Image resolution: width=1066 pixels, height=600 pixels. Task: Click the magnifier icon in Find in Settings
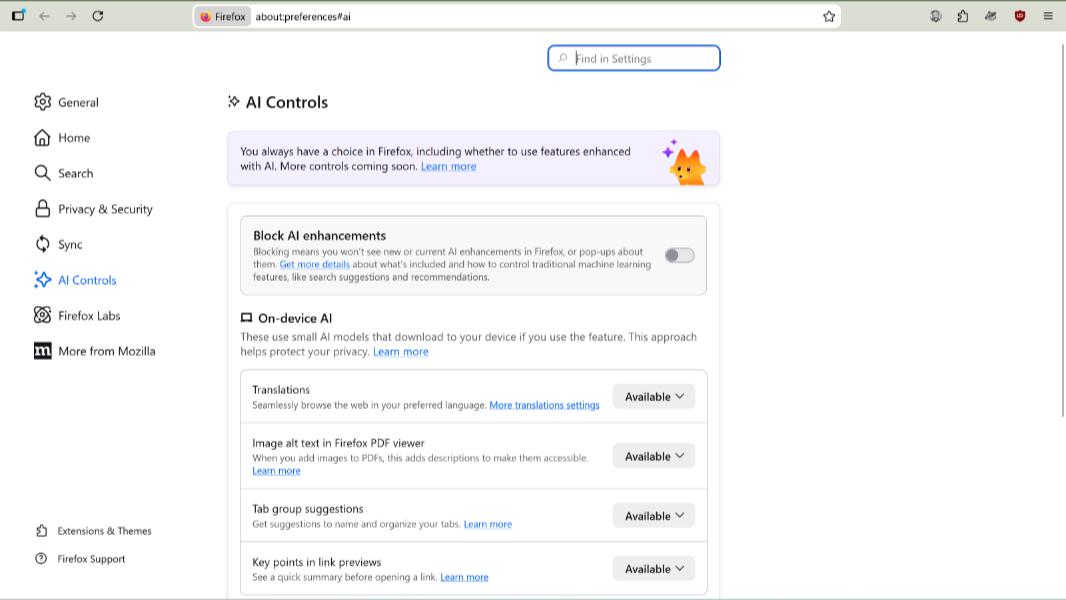click(x=562, y=58)
